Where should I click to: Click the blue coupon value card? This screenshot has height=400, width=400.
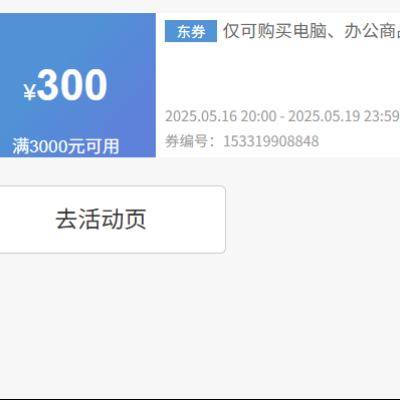78,85
